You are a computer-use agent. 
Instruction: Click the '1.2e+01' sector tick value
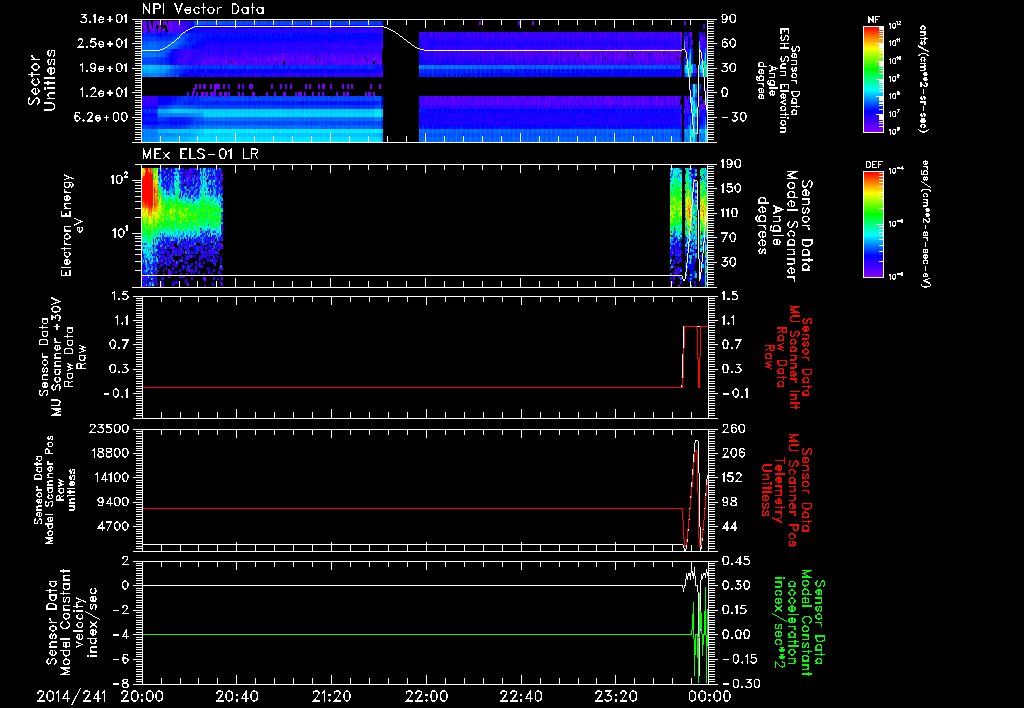coord(104,92)
